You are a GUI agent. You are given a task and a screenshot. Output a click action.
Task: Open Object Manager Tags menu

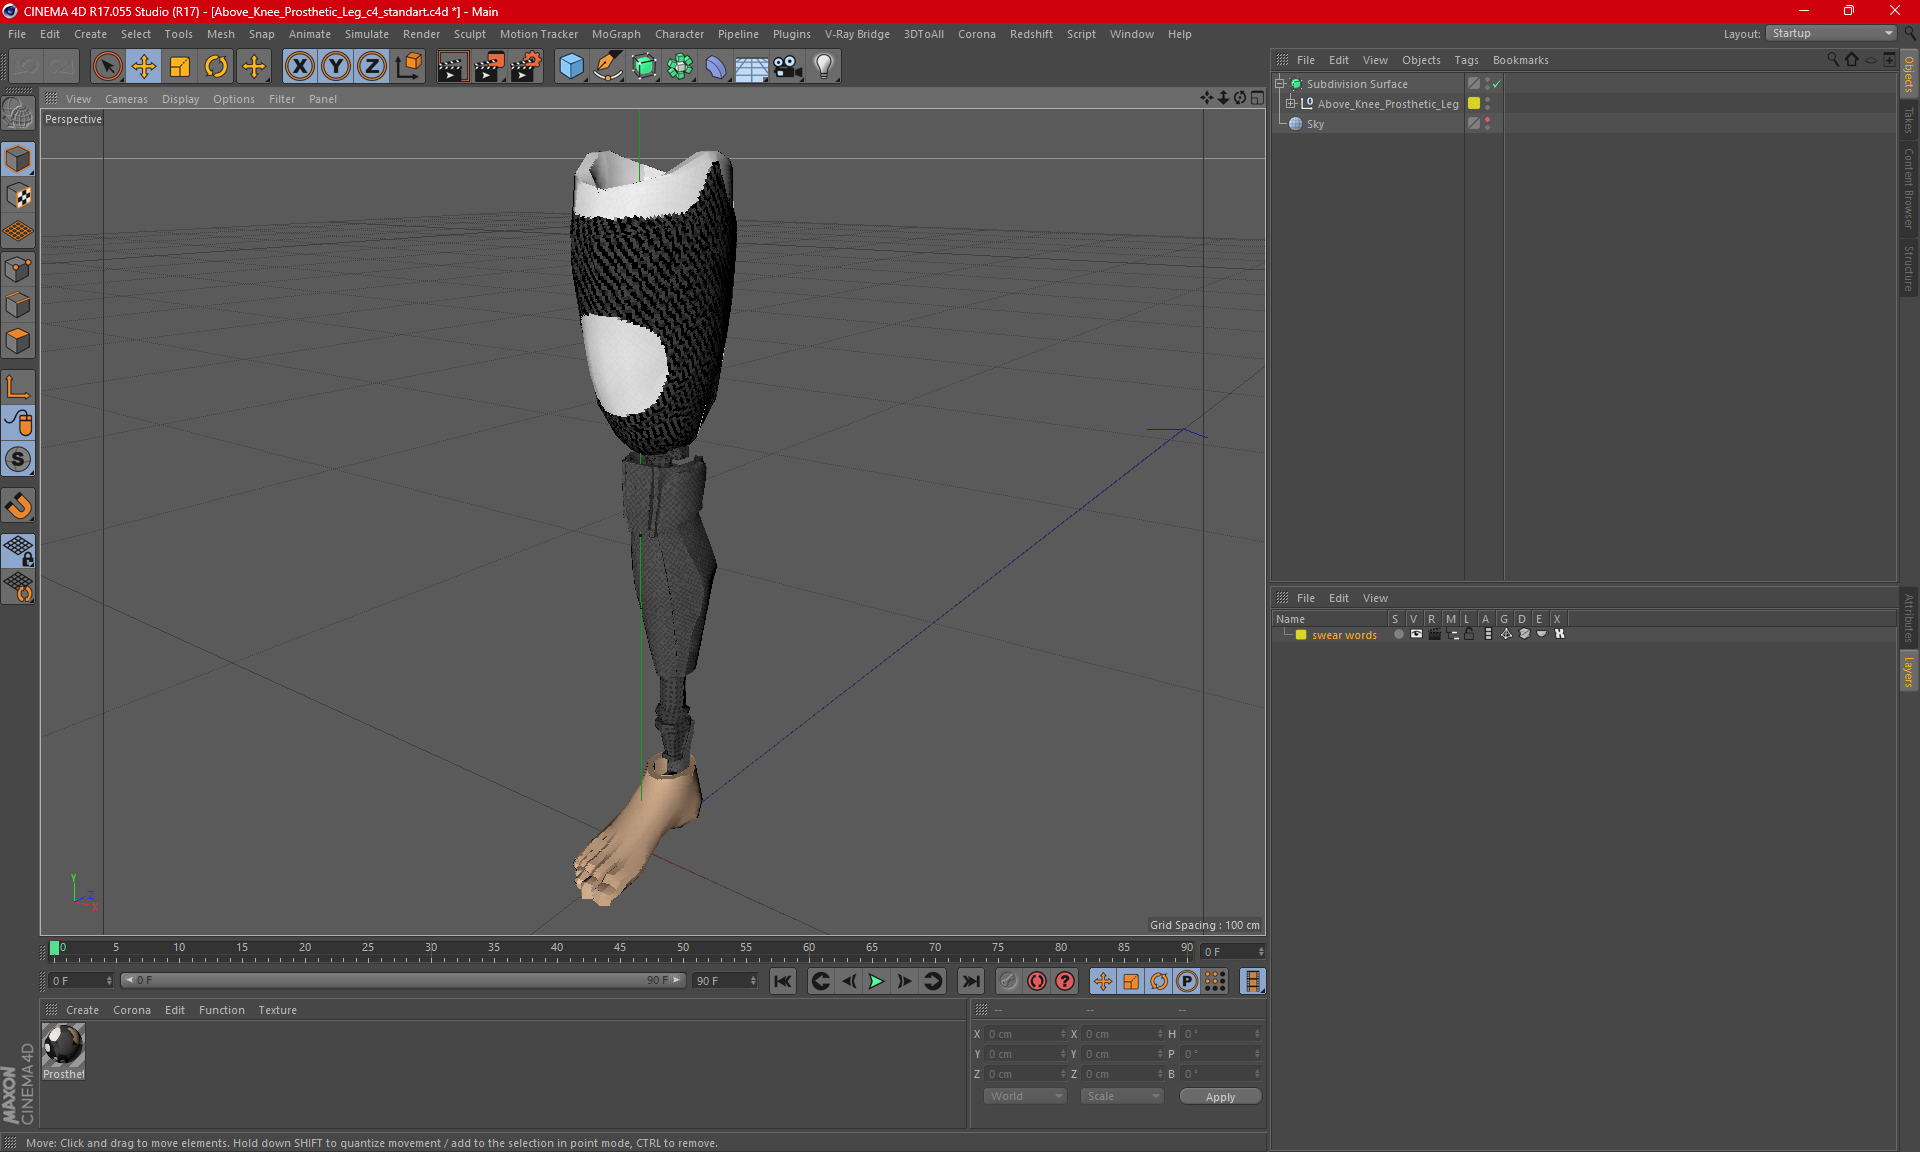click(1466, 60)
